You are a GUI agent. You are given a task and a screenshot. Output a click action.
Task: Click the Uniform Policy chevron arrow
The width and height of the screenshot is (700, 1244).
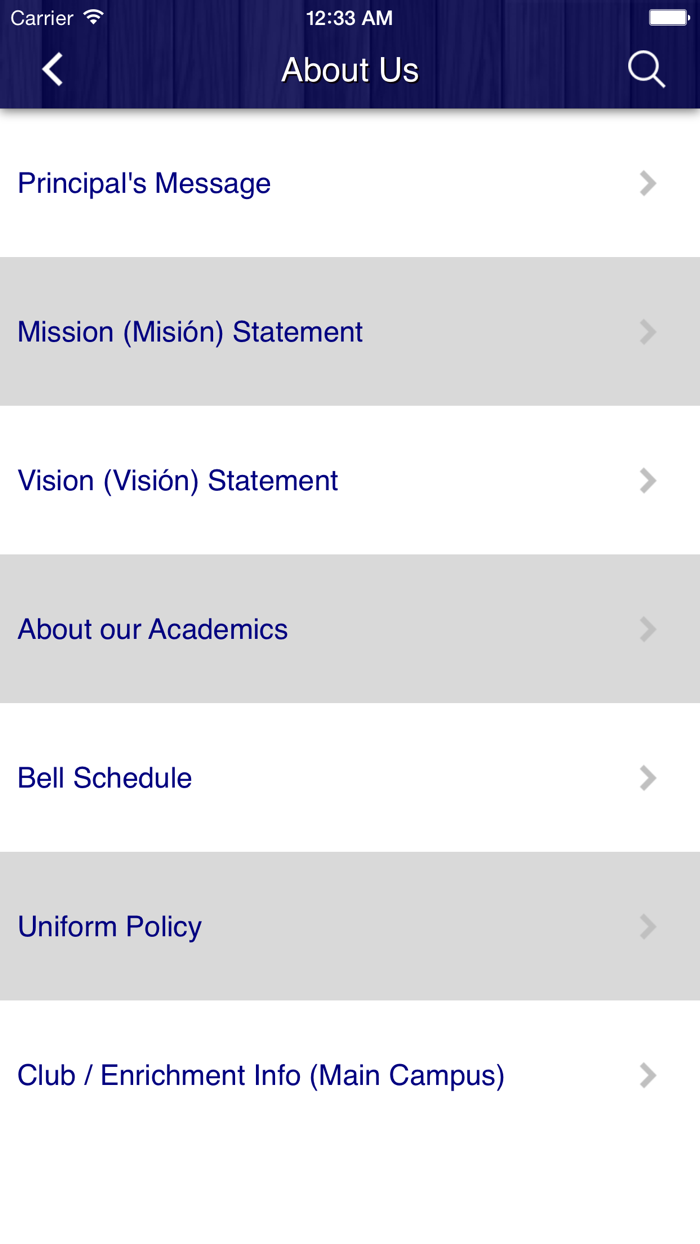click(648, 927)
